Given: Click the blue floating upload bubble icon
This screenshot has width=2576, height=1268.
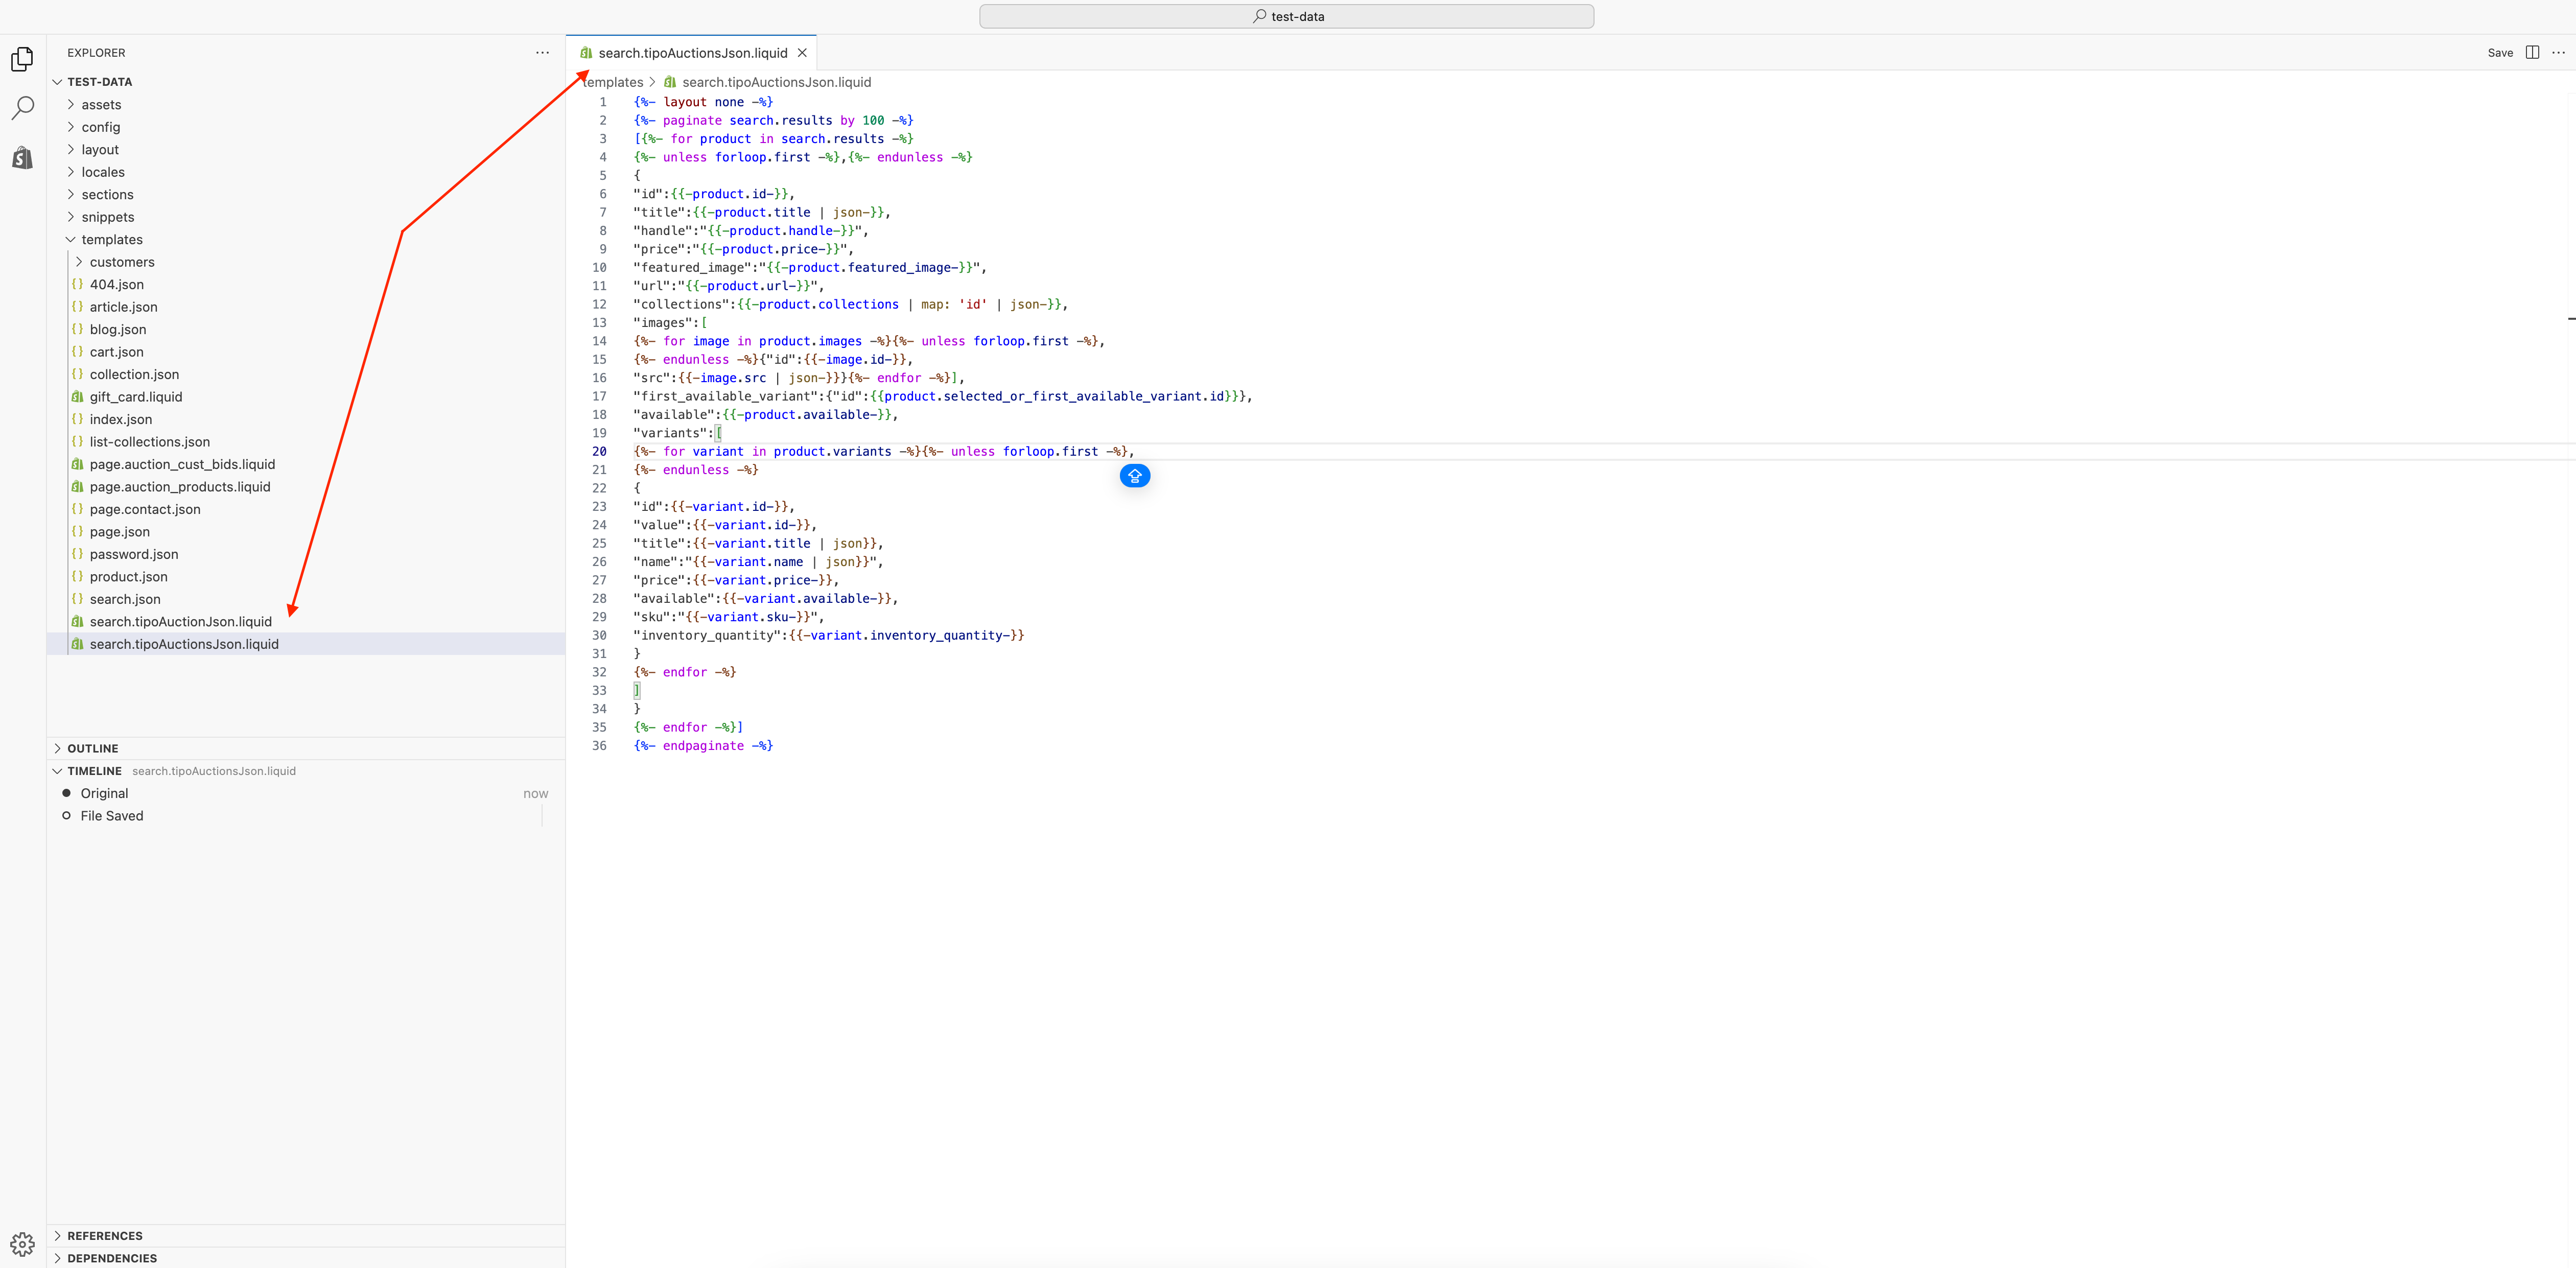Looking at the screenshot, I should (1134, 476).
